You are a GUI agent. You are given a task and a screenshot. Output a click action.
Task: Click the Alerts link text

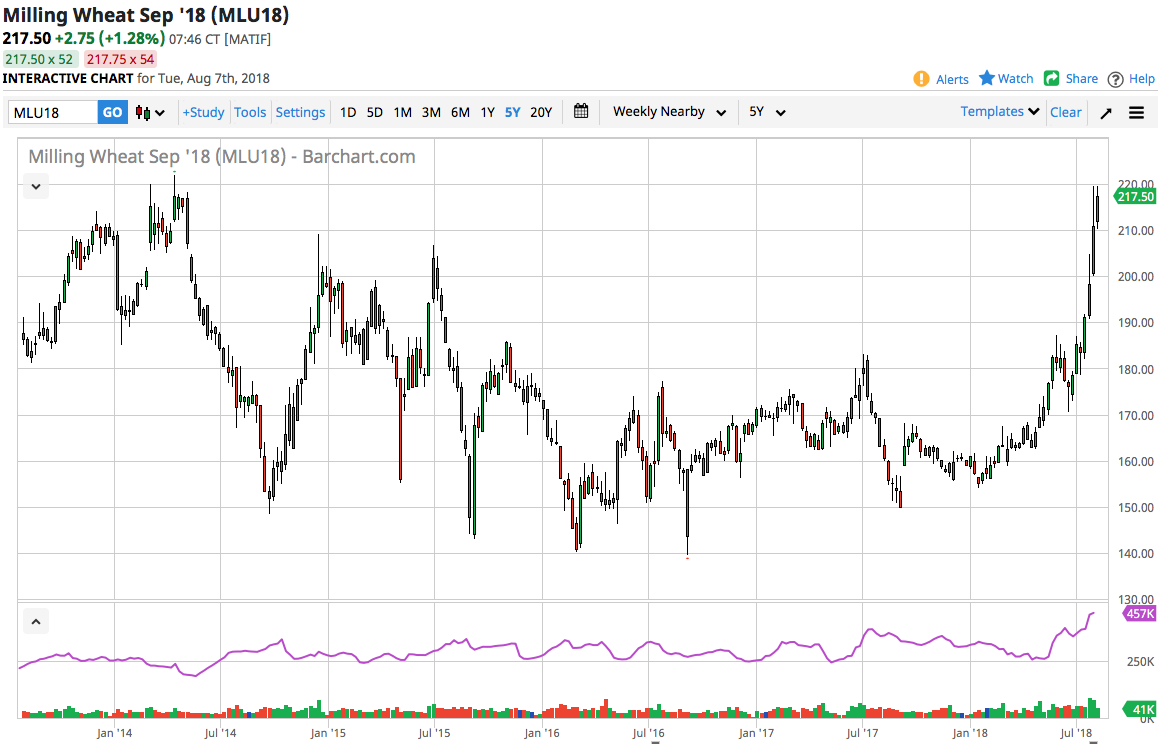(x=952, y=79)
